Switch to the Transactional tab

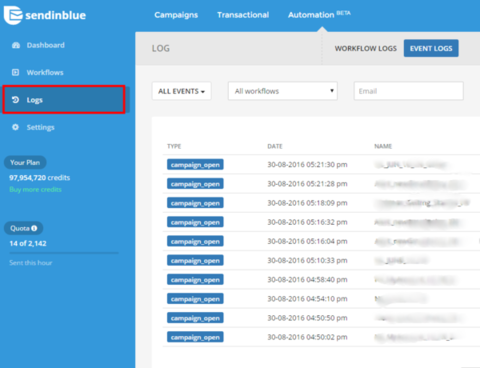243,15
